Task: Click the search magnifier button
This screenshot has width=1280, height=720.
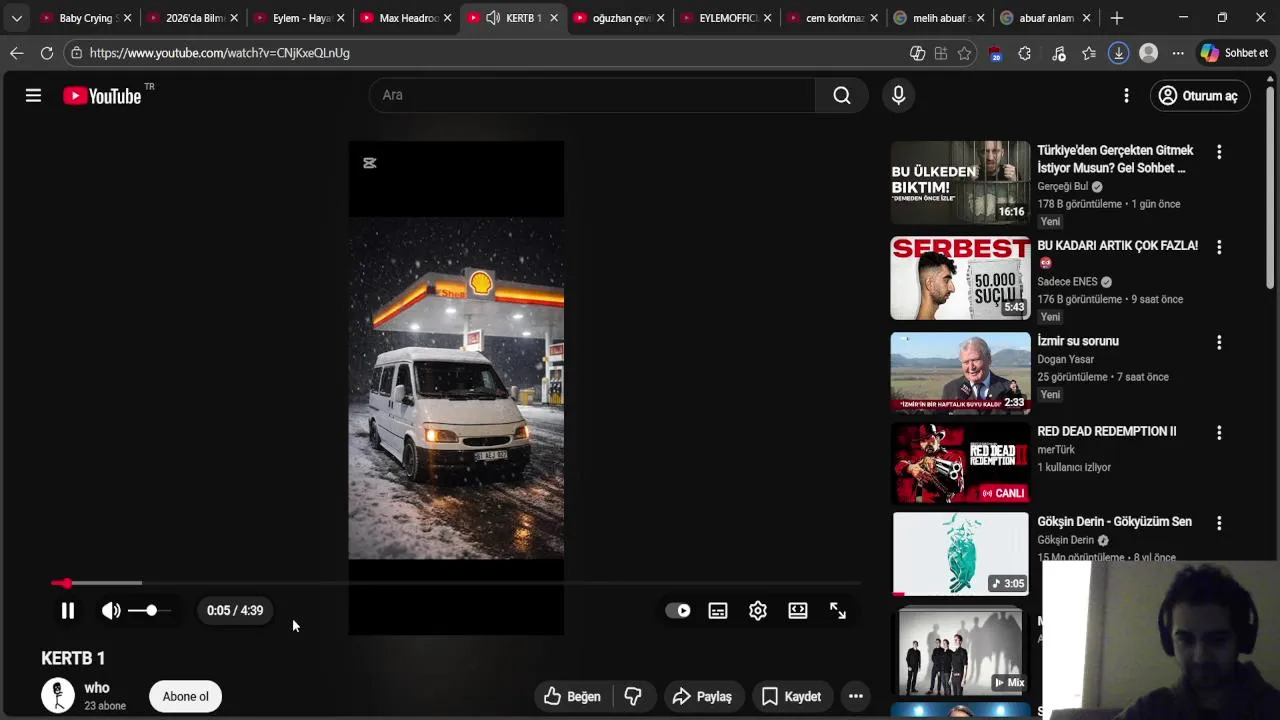Action: [842, 95]
